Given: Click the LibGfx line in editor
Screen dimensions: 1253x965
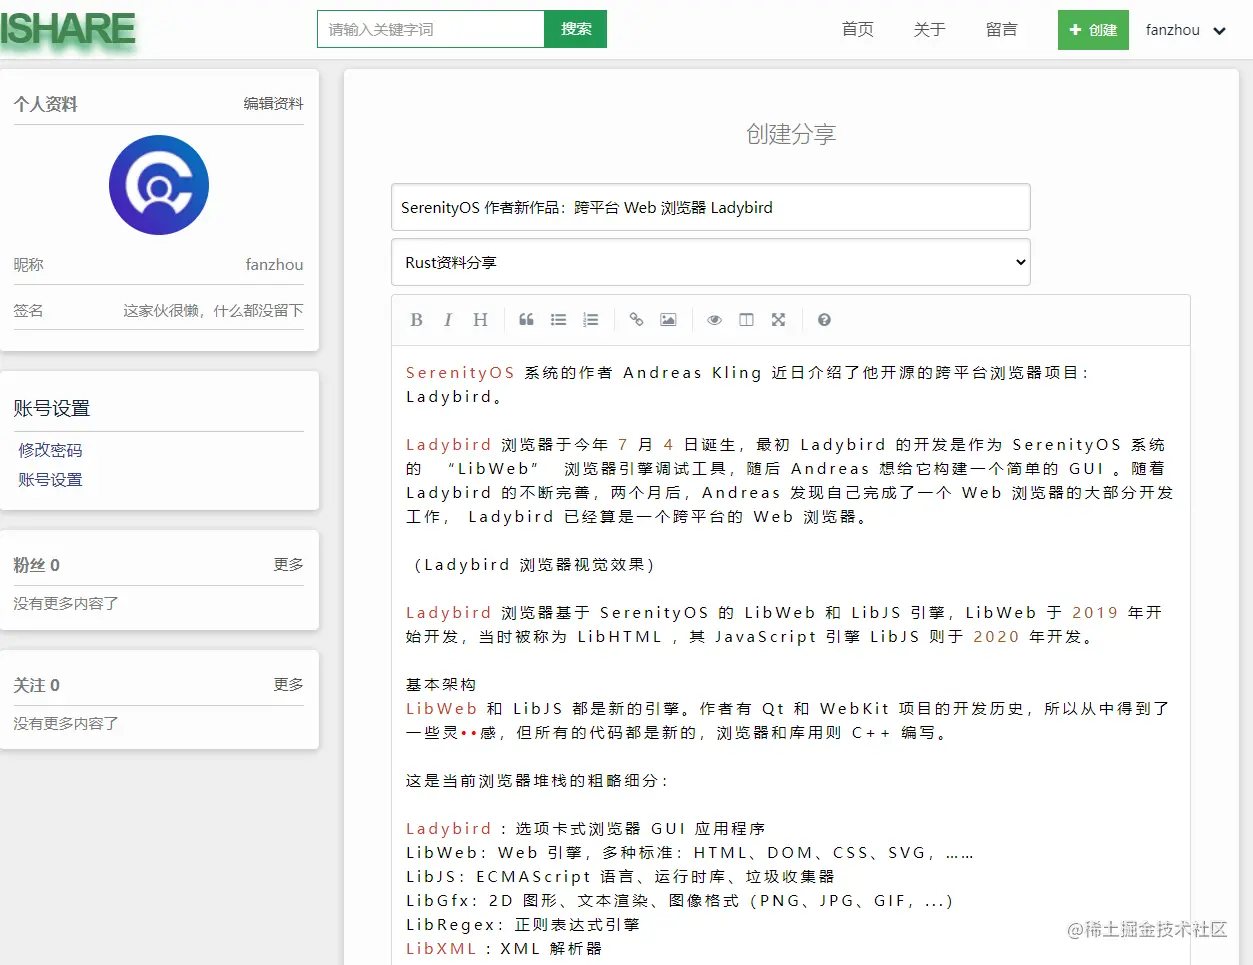Looking at the screenshot, I should (680, 901).
